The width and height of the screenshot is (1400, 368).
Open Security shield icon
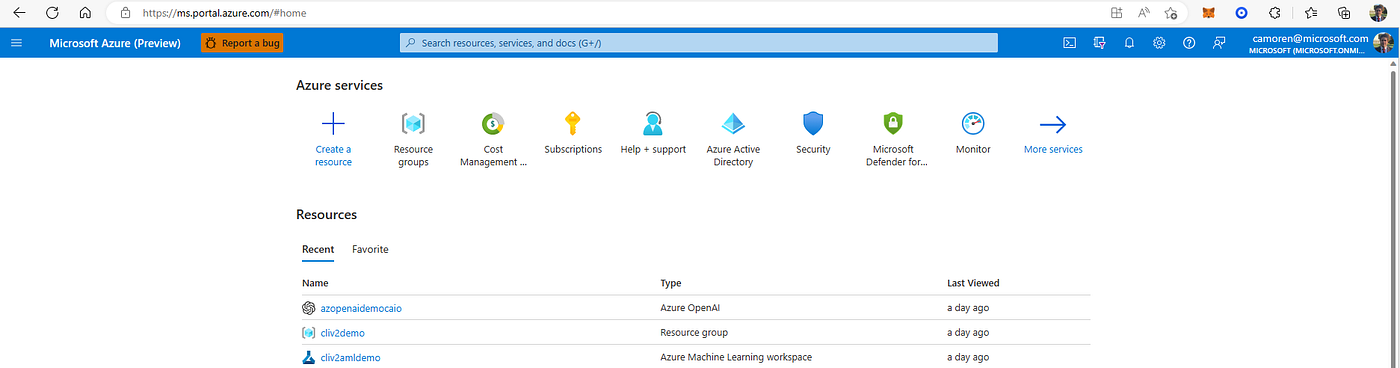pyautogui.click(x=813, y=124)
